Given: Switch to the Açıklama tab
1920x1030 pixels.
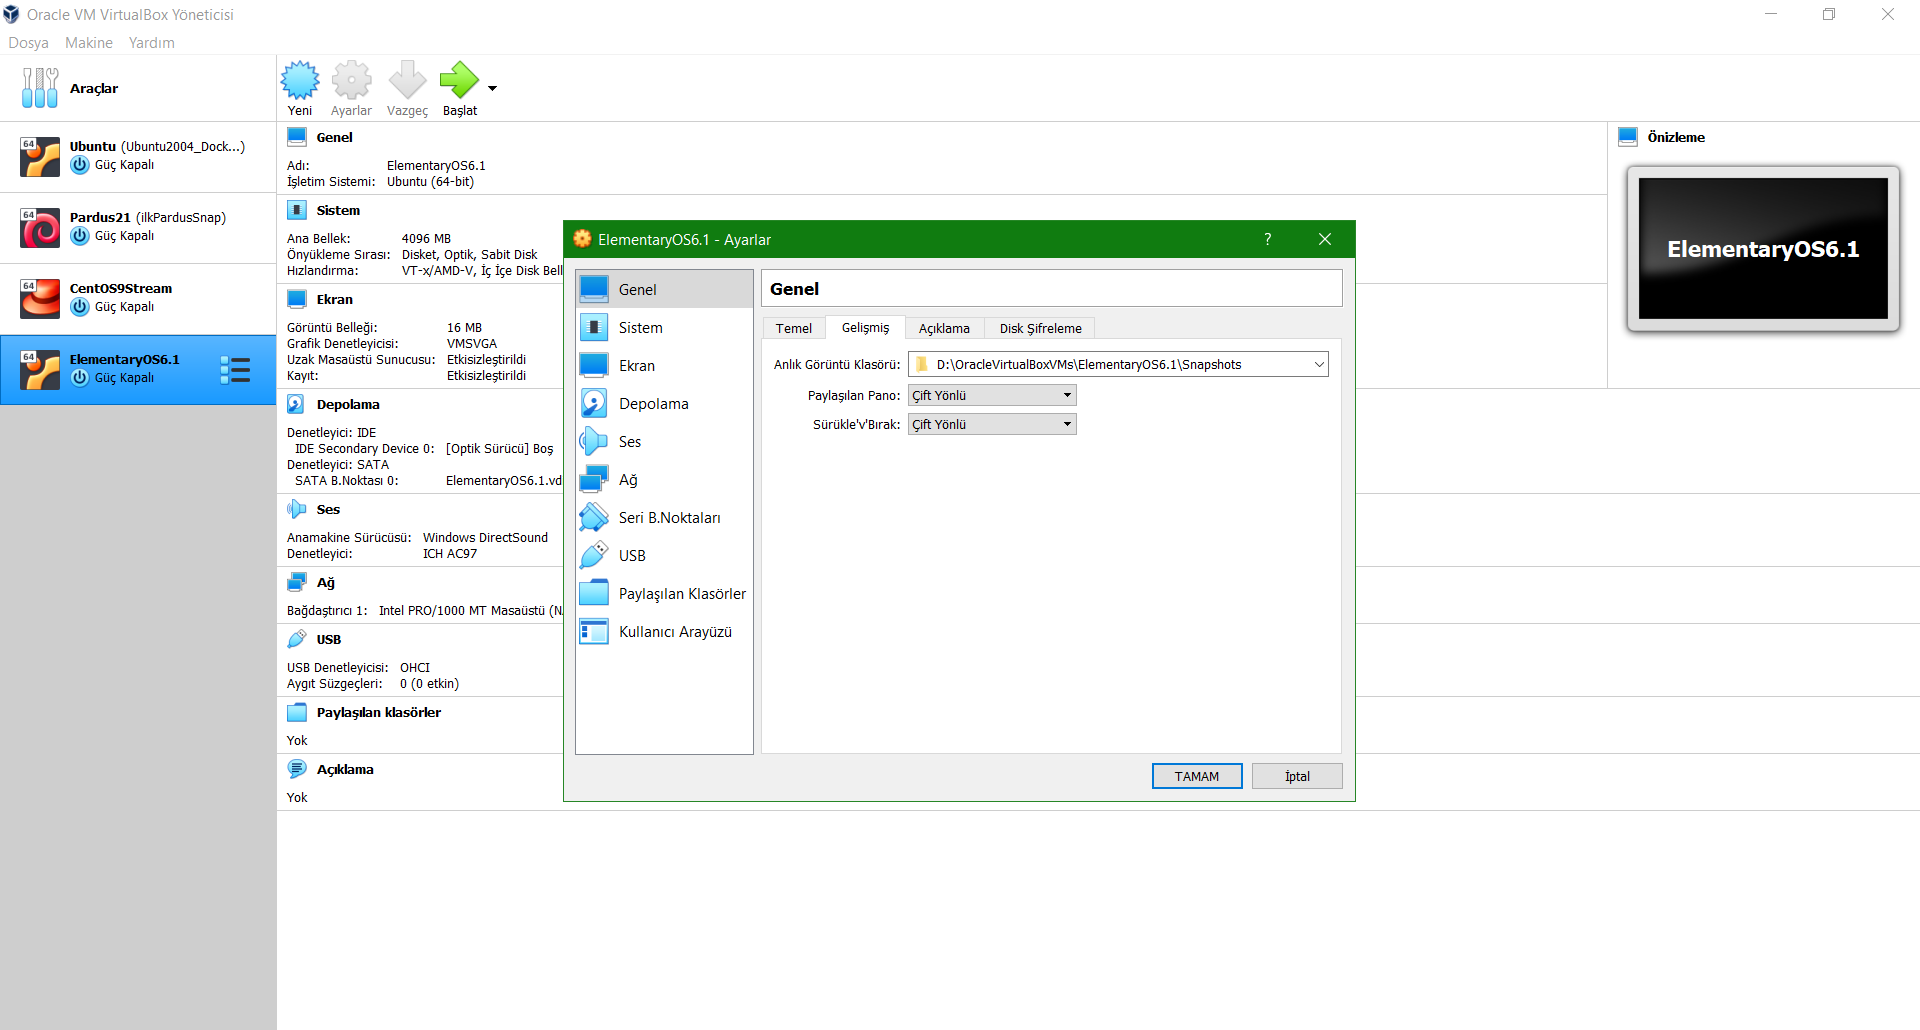Looking at the screenshot, I should click(x=944, y=328).
